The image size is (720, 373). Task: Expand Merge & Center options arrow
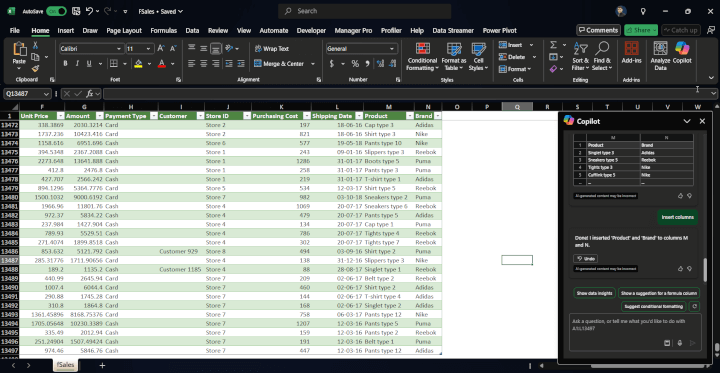click(x=313, y=64)
